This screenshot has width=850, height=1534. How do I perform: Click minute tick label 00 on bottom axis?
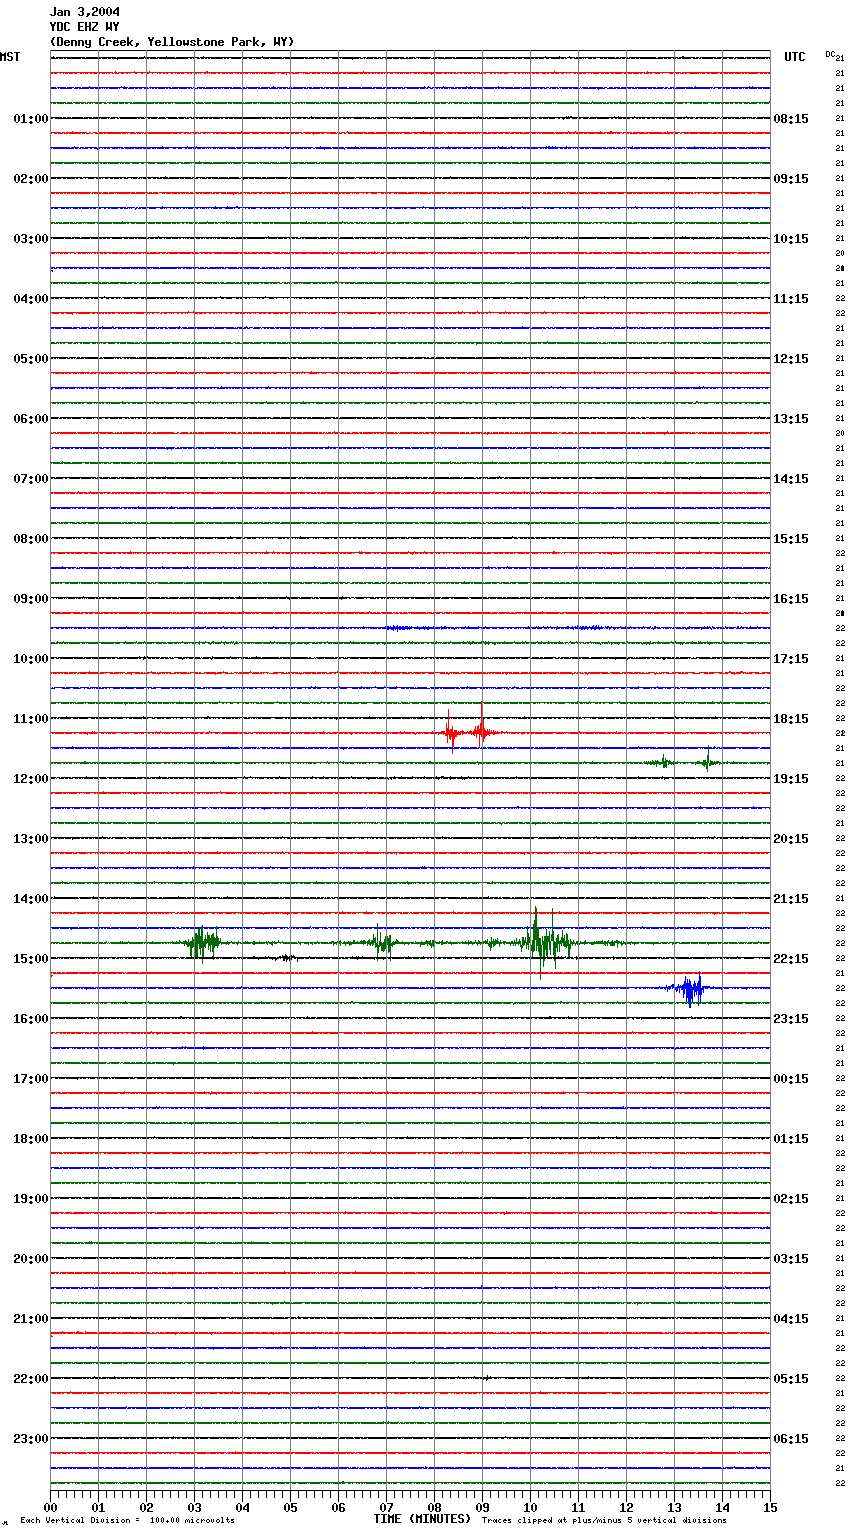(x=51, y=1507)
